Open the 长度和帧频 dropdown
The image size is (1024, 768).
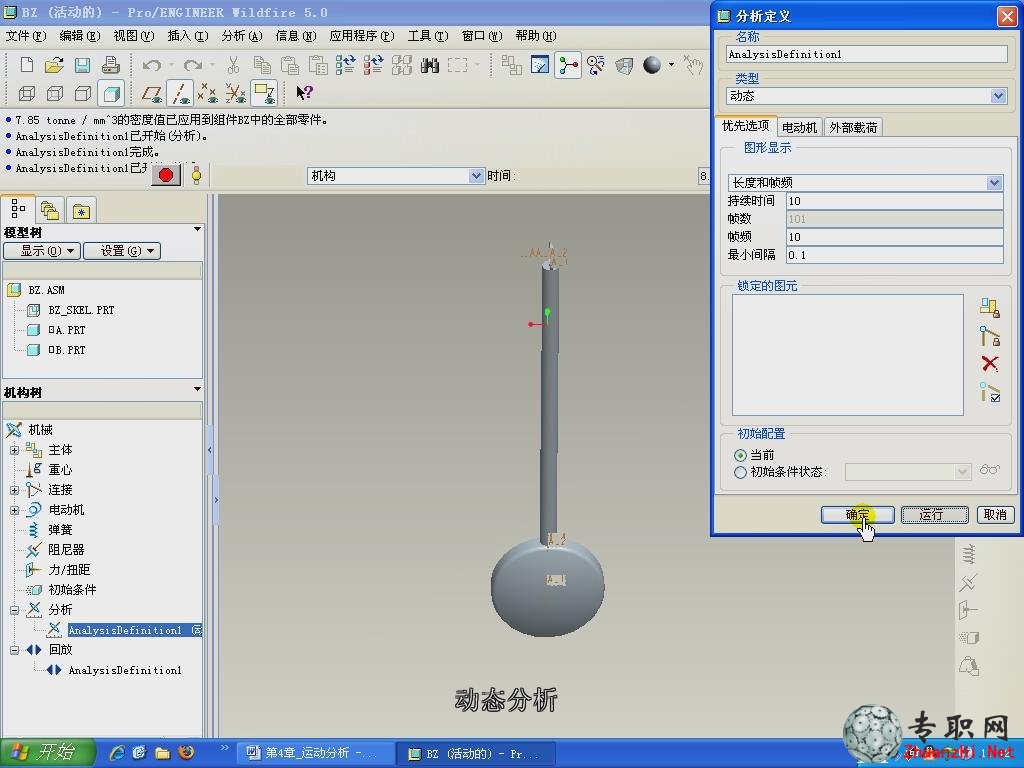865,183
